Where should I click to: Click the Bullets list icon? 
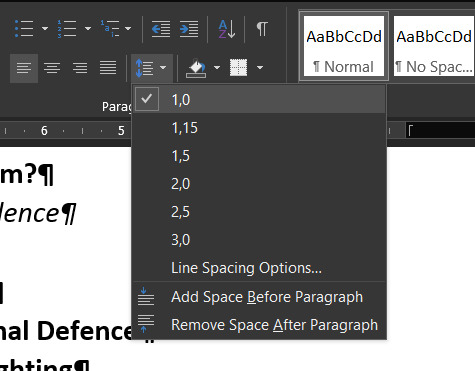tap(24, 29)
